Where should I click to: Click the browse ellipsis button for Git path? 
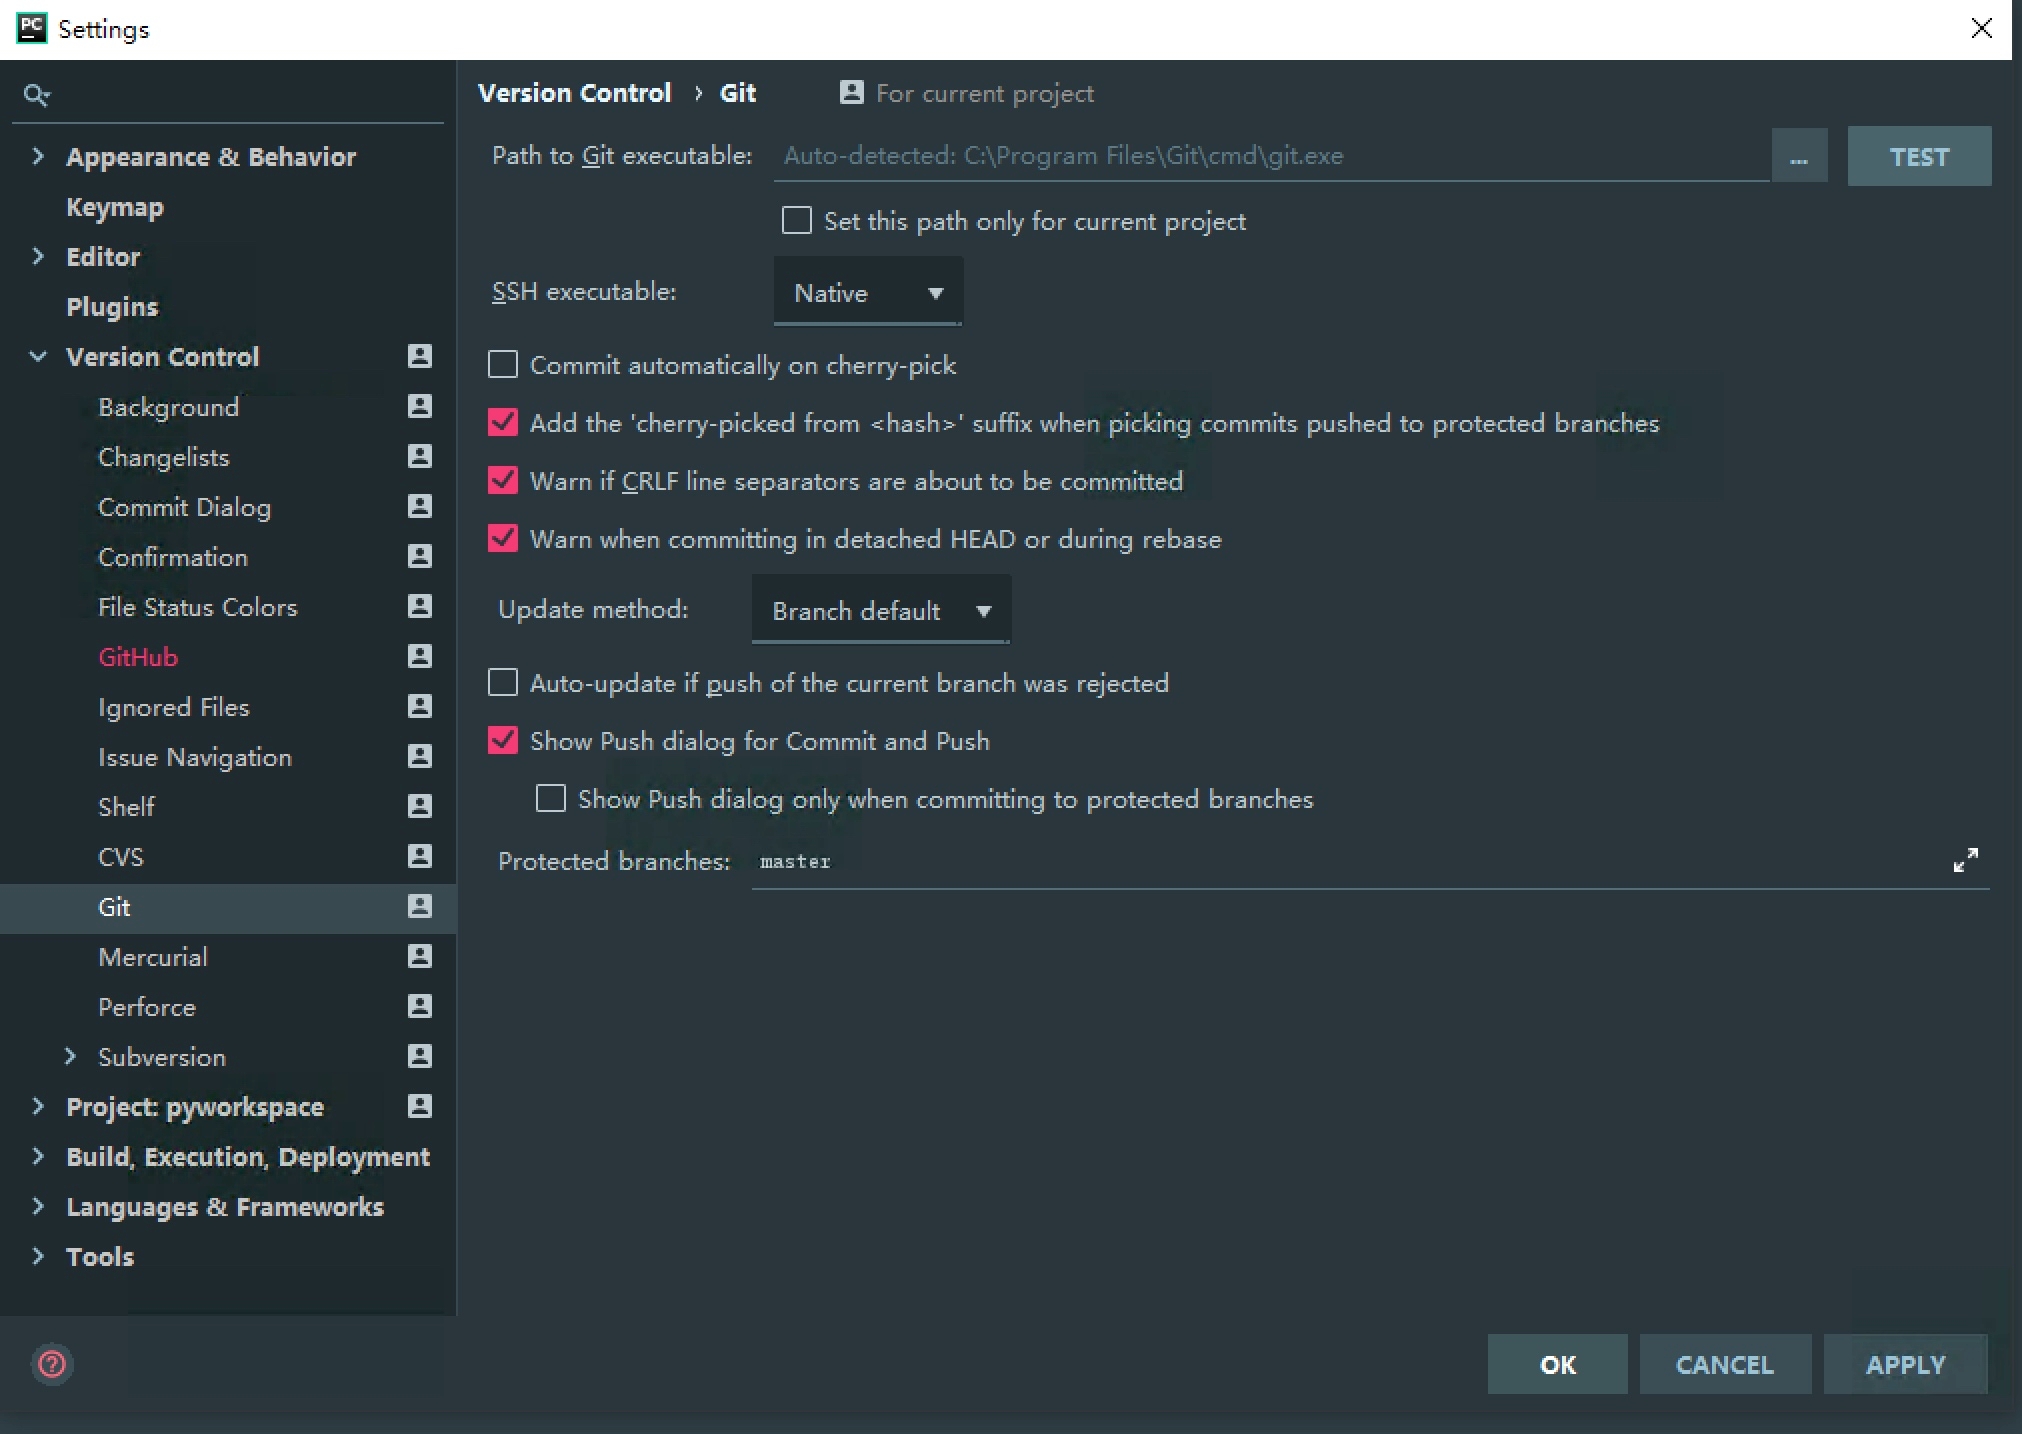tap(1799, 157)
